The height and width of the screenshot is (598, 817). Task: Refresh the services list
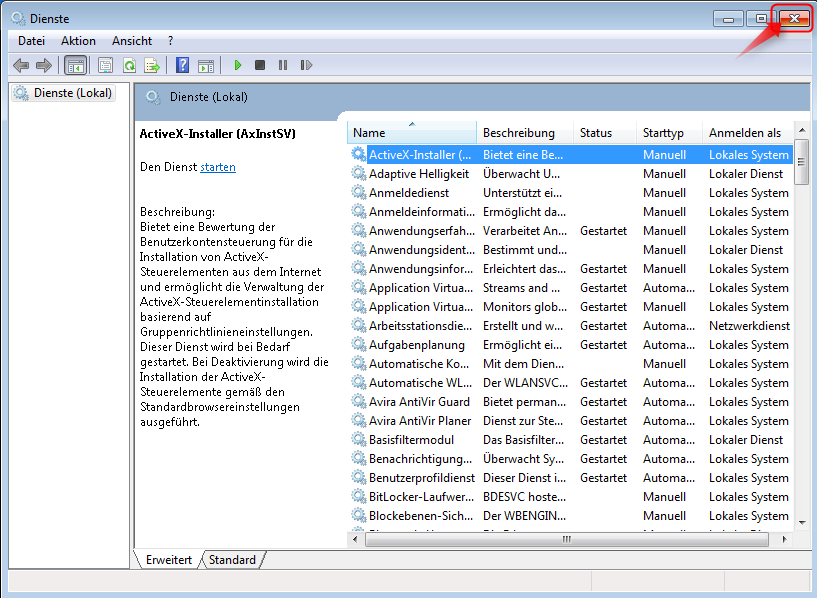click(129, 64)
